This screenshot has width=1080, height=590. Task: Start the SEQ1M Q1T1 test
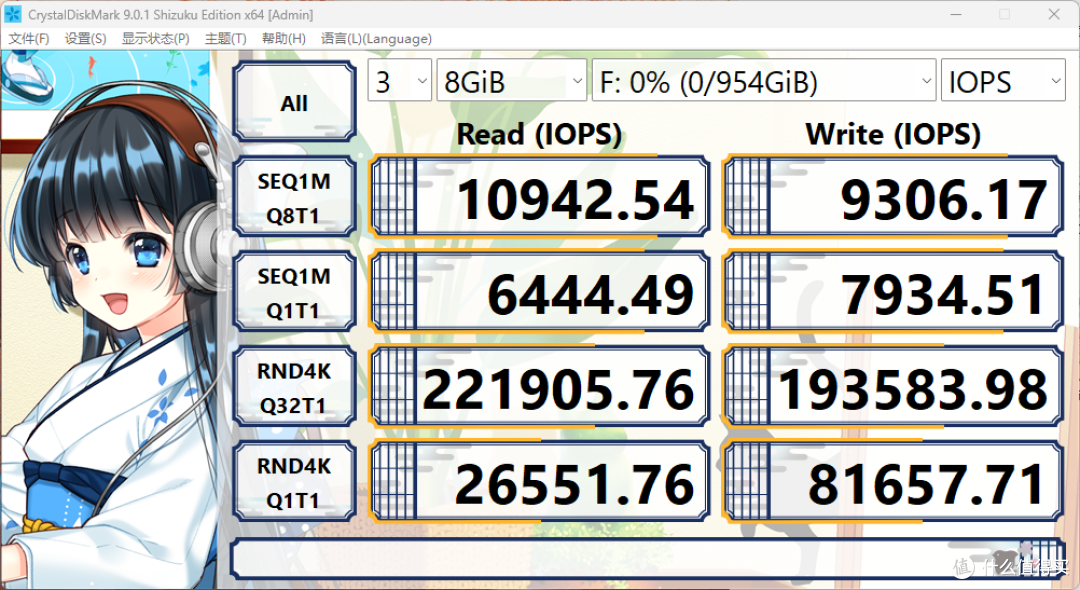[294, 293]
